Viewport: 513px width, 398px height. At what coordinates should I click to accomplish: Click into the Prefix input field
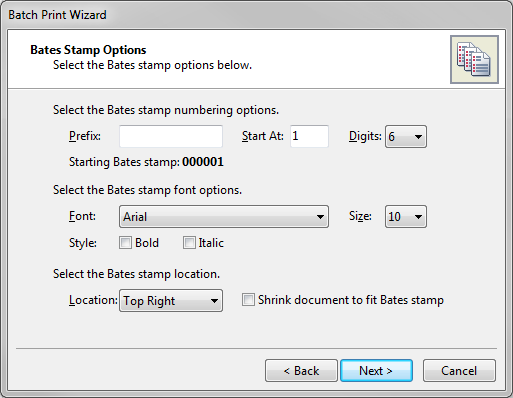(x=171, y=136)
